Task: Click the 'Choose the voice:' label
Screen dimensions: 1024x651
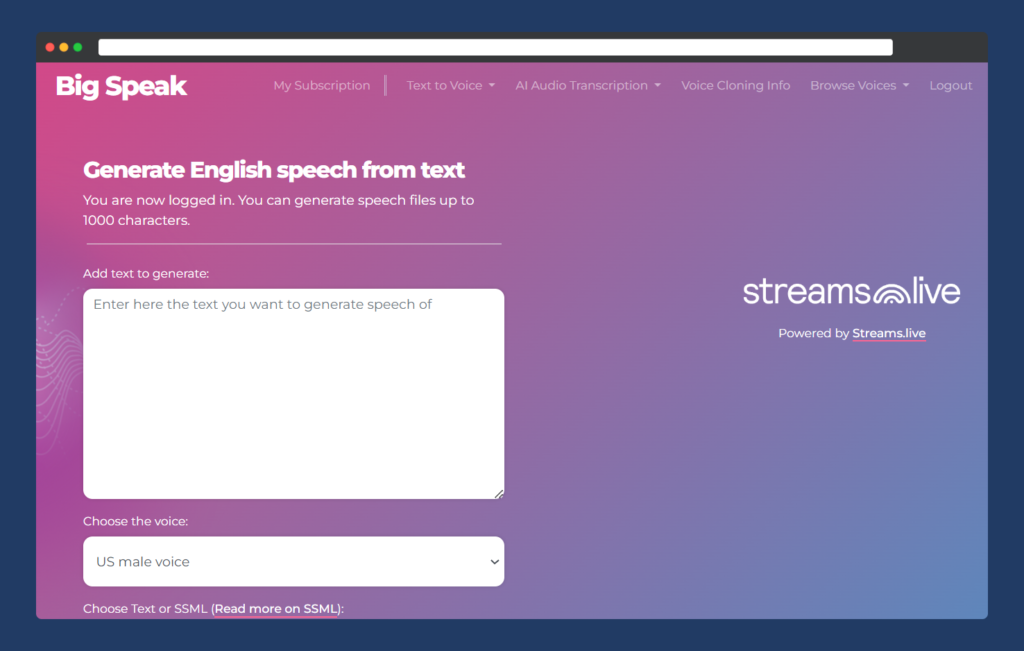Action: point(135,521)
